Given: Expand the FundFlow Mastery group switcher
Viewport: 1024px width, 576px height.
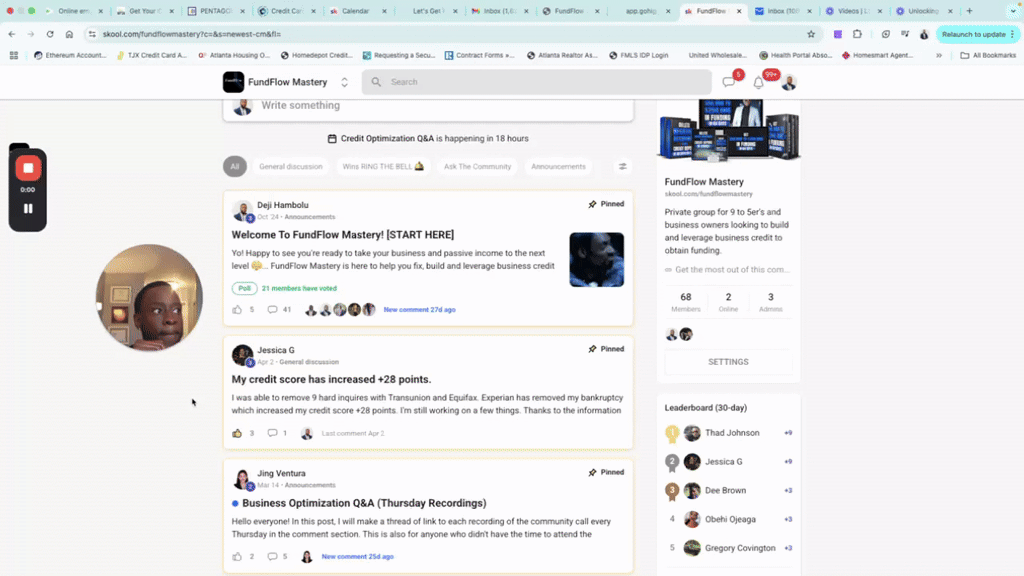Looking at the screenshot, I should (x=344, y=82).
